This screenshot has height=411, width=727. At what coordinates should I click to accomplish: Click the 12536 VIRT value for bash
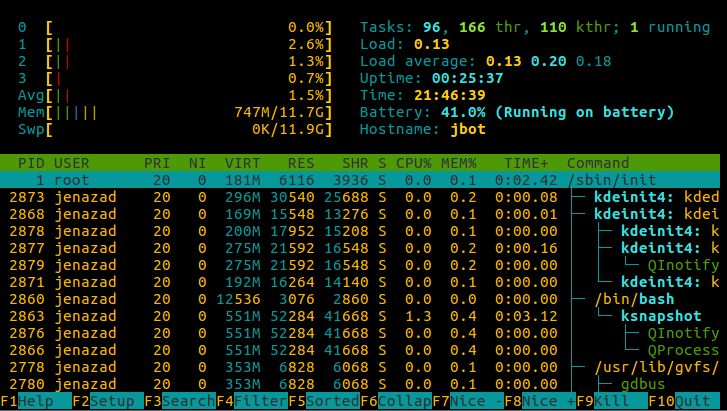point(238,299)
